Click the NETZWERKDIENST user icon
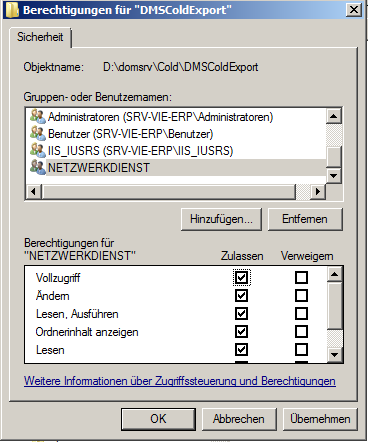 [x=38, y=167]
